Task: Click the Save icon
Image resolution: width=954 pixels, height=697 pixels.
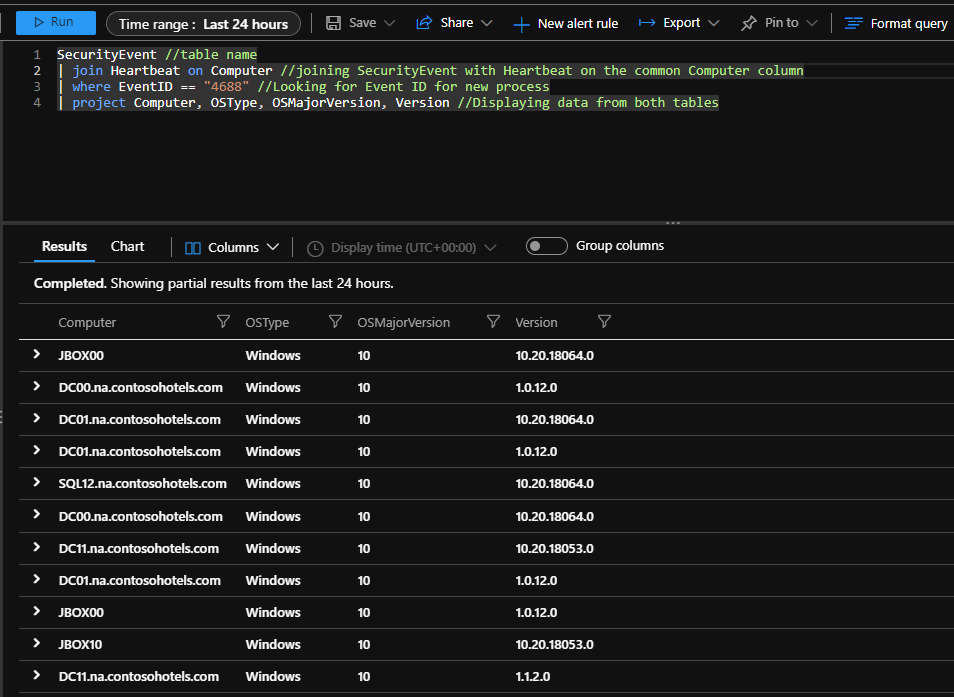Action: tap(331, 22)
